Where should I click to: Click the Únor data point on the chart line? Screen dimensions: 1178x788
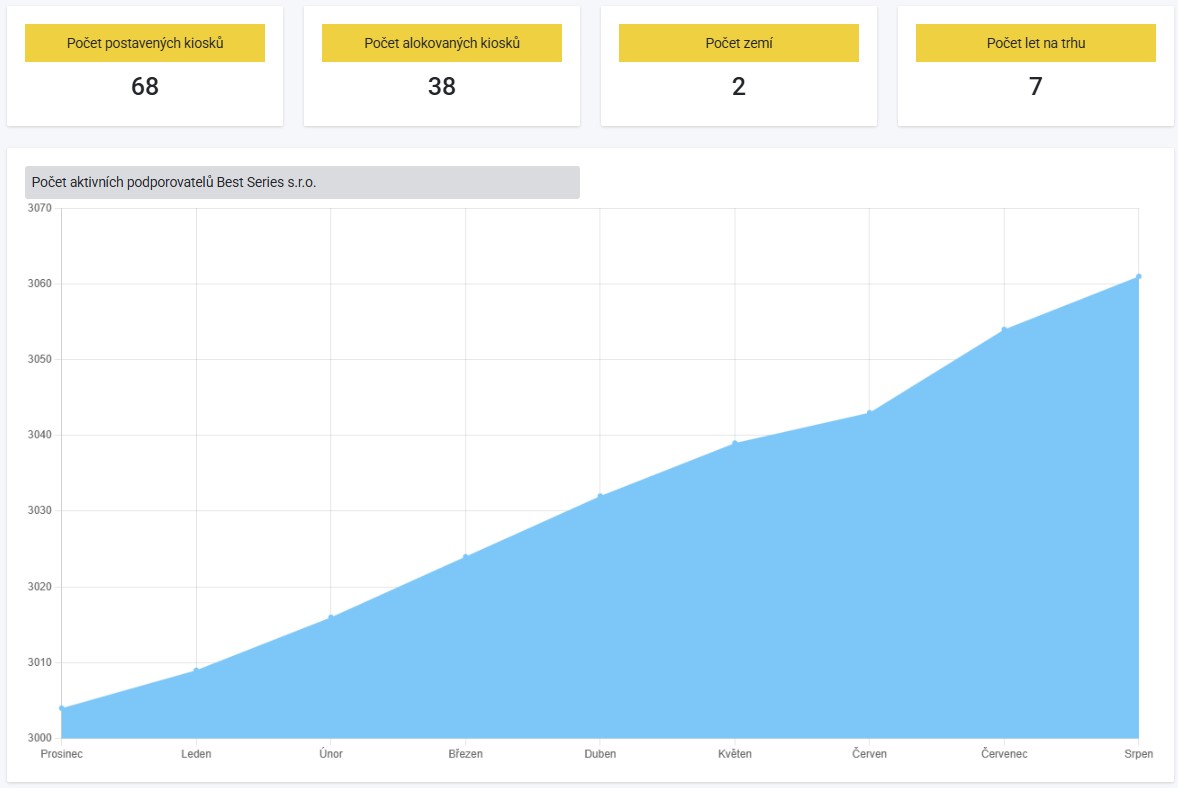click(330, 617)
